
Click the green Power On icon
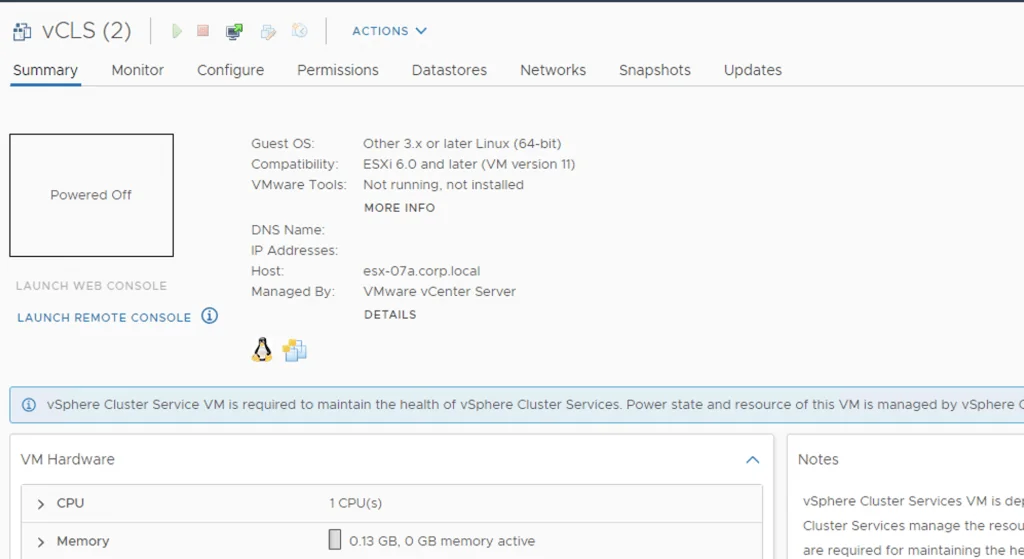[176, 31]
